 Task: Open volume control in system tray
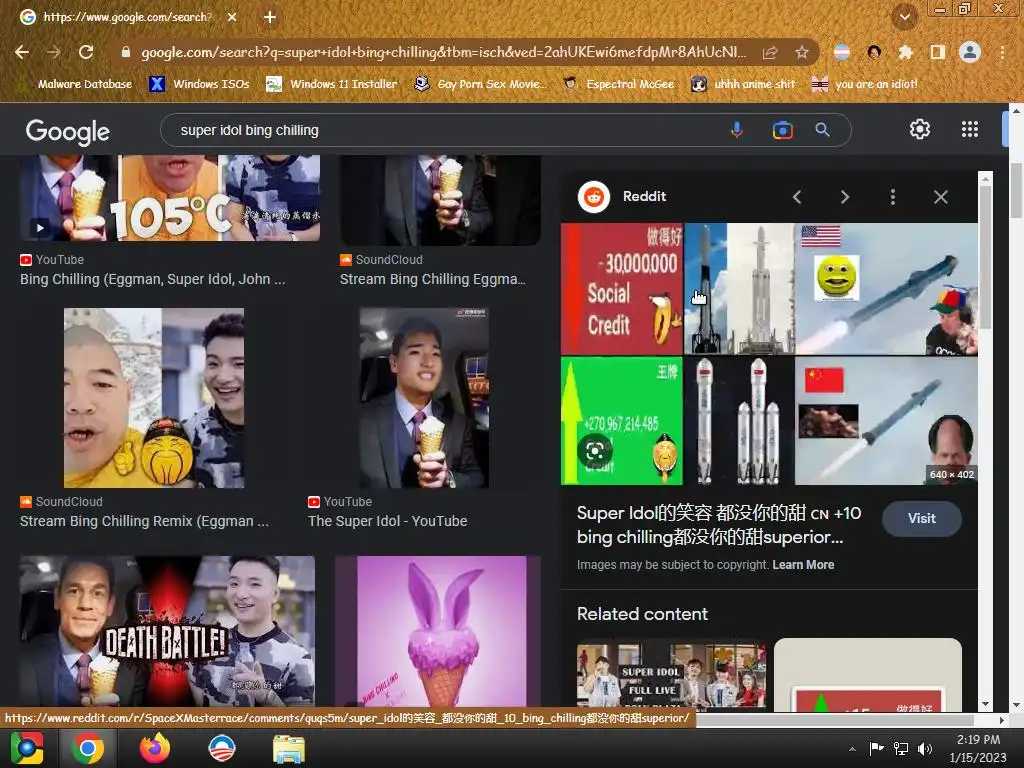[925, 748]
